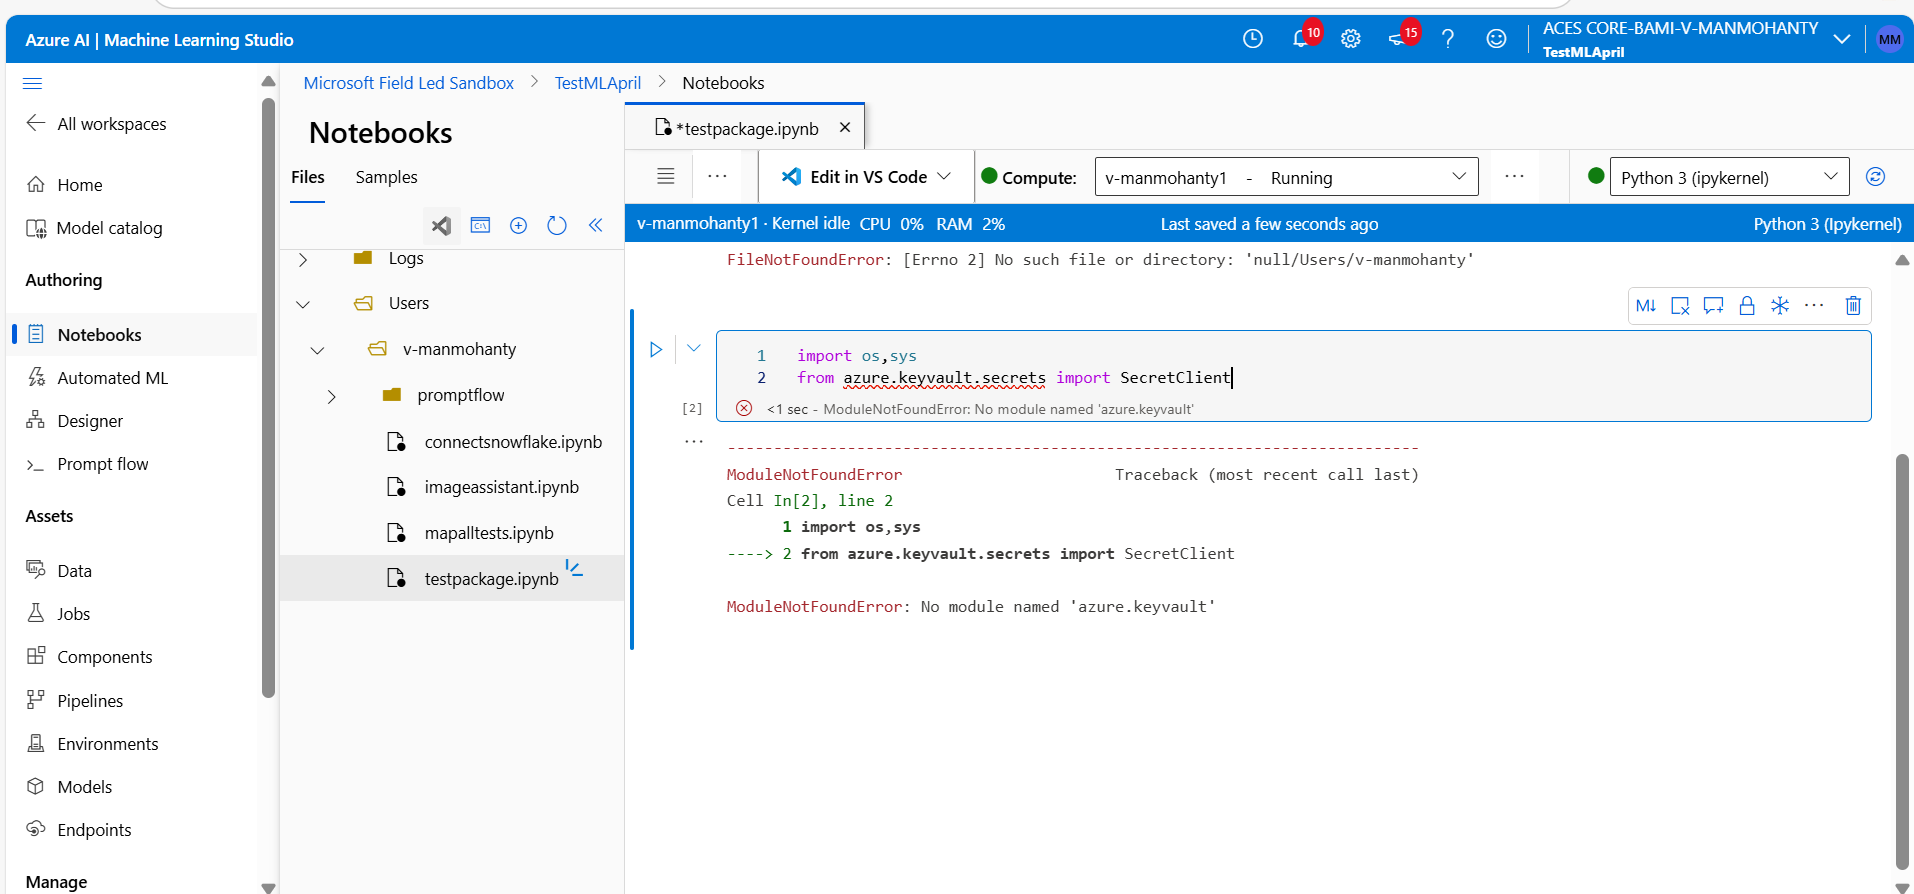The height and width of the screenshot is (894, 1914).
Task: Expand workspace switcher chevron in header
Action: pos(1841,39)
